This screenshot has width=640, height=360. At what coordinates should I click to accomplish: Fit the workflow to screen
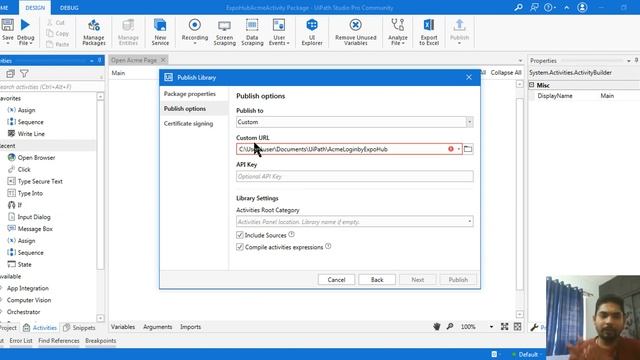(504, 327)
